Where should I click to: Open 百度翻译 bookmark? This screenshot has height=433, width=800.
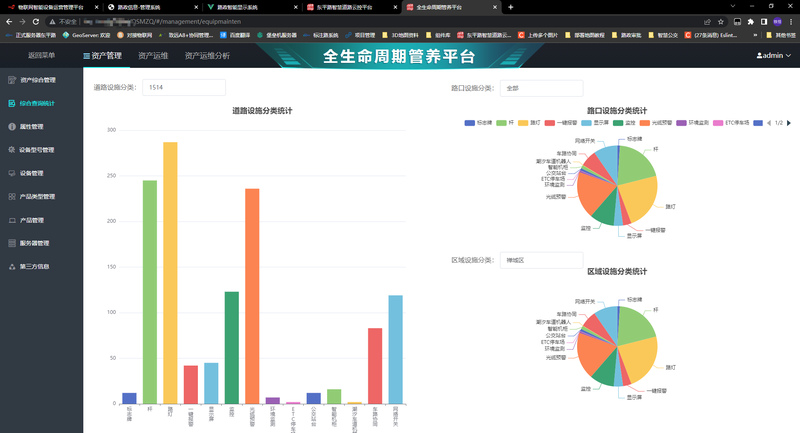[x=235, y=35]
